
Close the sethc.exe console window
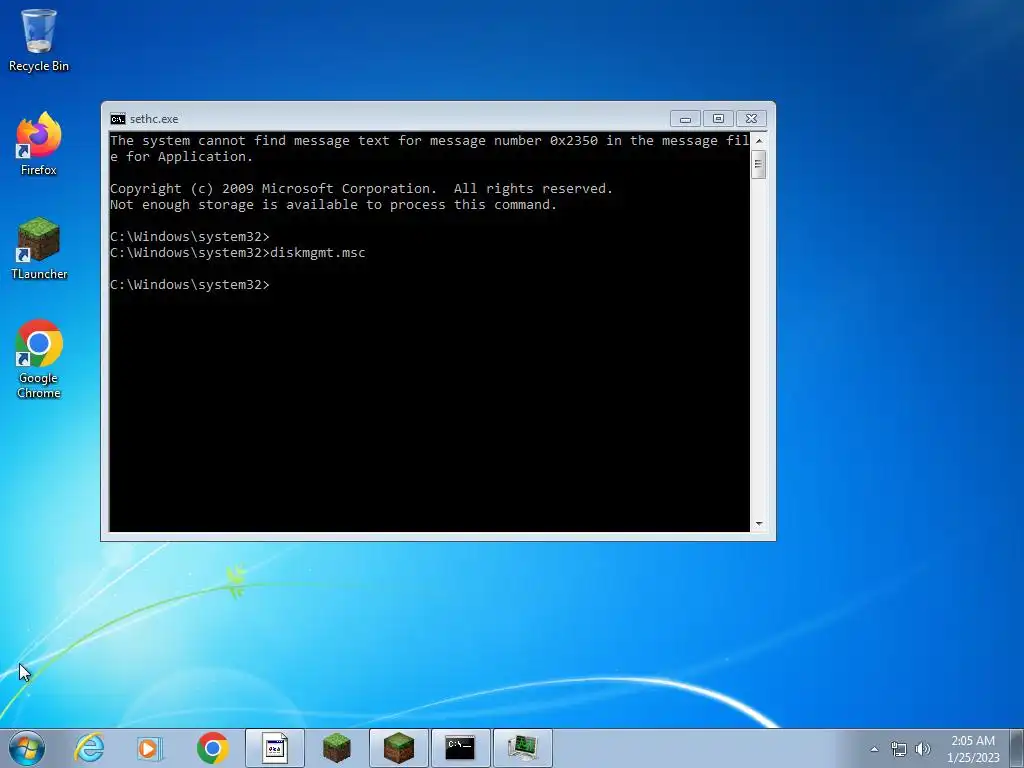(751, 119)
